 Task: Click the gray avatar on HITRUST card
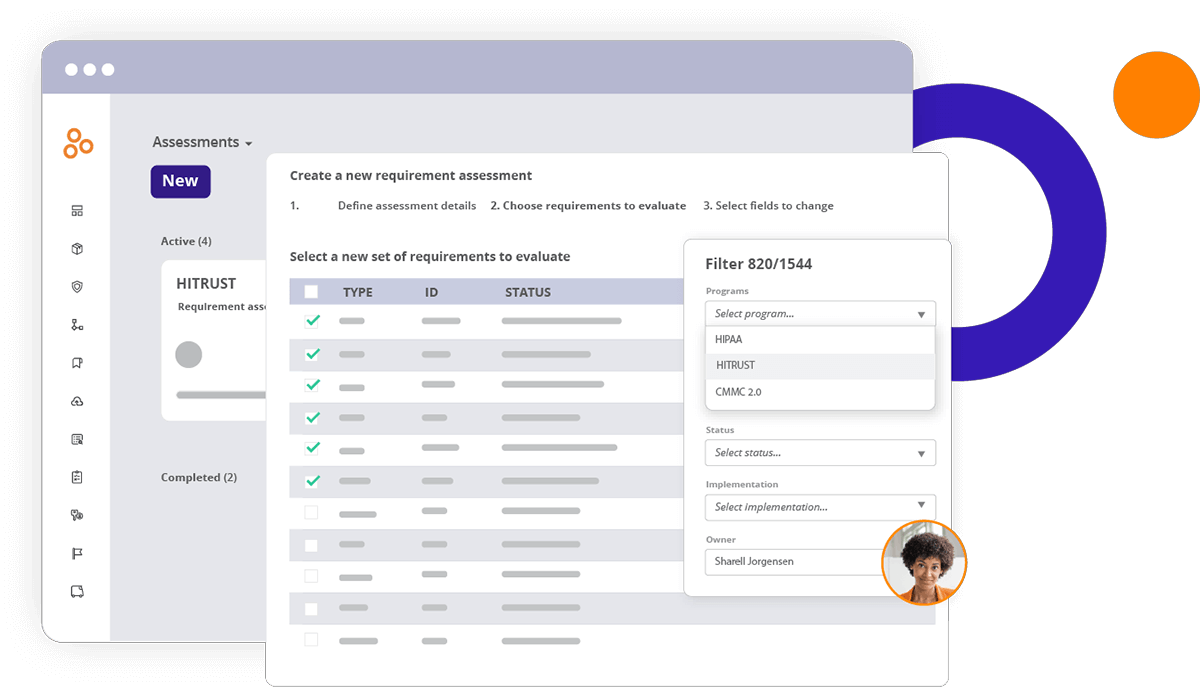tap(188, 354)
